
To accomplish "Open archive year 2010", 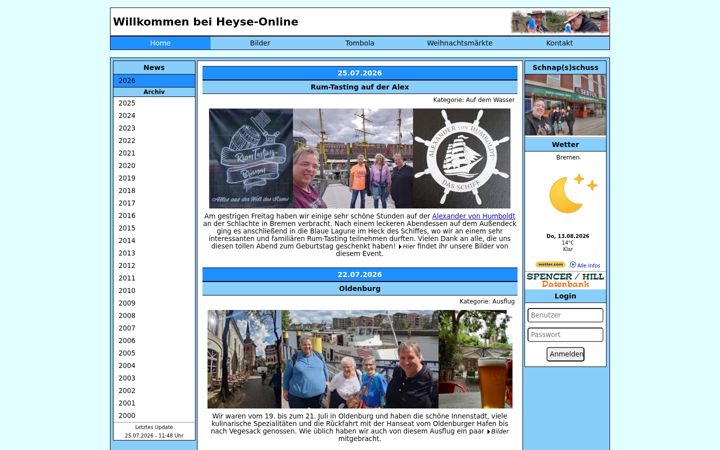I will pyautogui.click(x=154, y=290).
